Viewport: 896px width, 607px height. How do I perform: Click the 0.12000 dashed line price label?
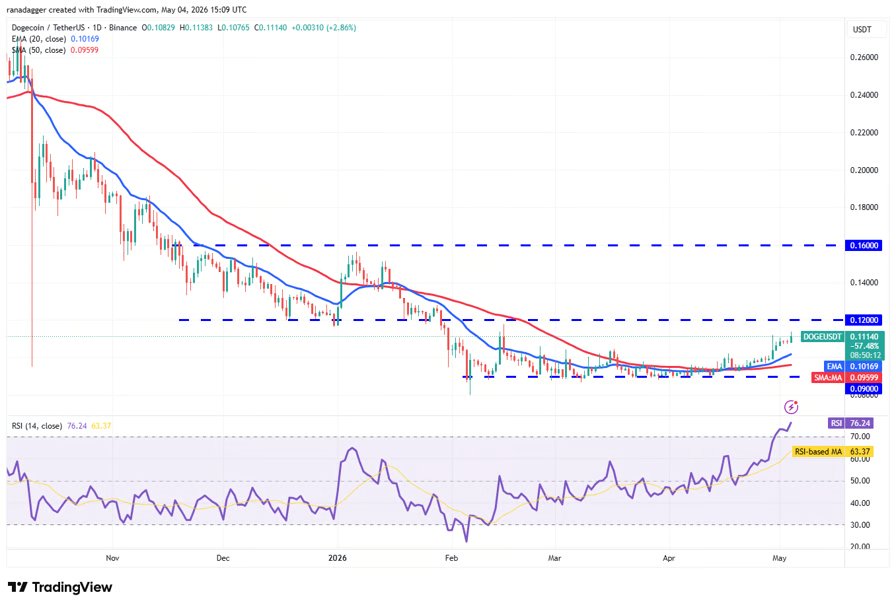(x=864, y=320)
